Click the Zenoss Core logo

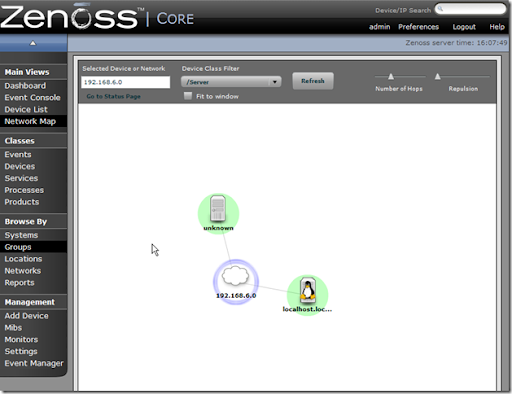click(x=97, y=17)
